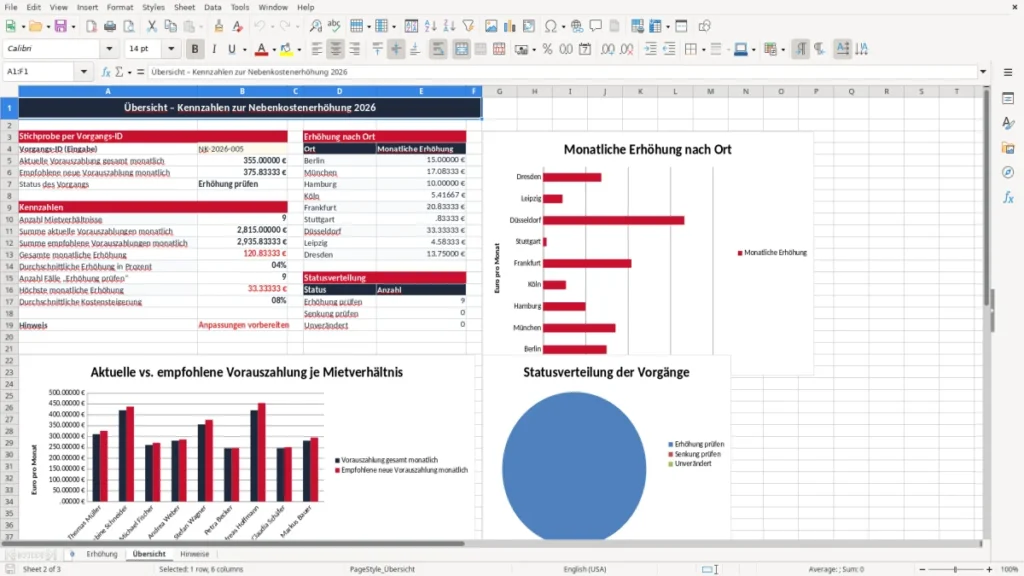This screenshot has height=576, width=1024.
Task: Click the Print icon
Action: [x=110, y=26]
